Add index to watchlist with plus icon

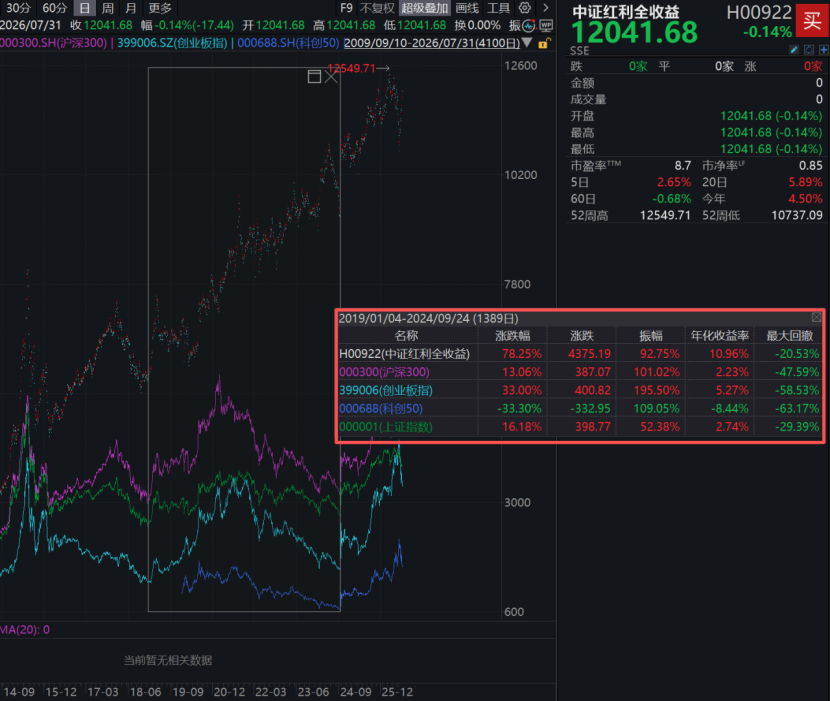click(x=824, y=50)
